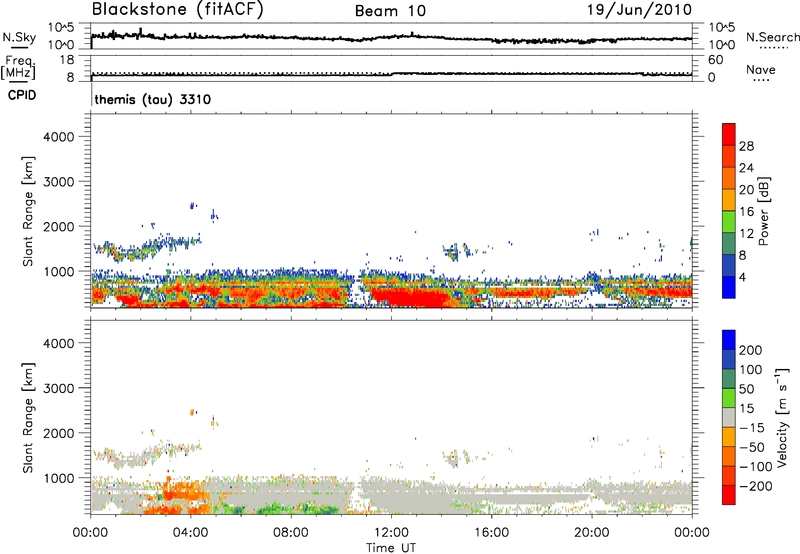Viewport: 800px width, 554px height.
Task: Click the 16 tick on power colorbar
Action: (x=746, y=212)
